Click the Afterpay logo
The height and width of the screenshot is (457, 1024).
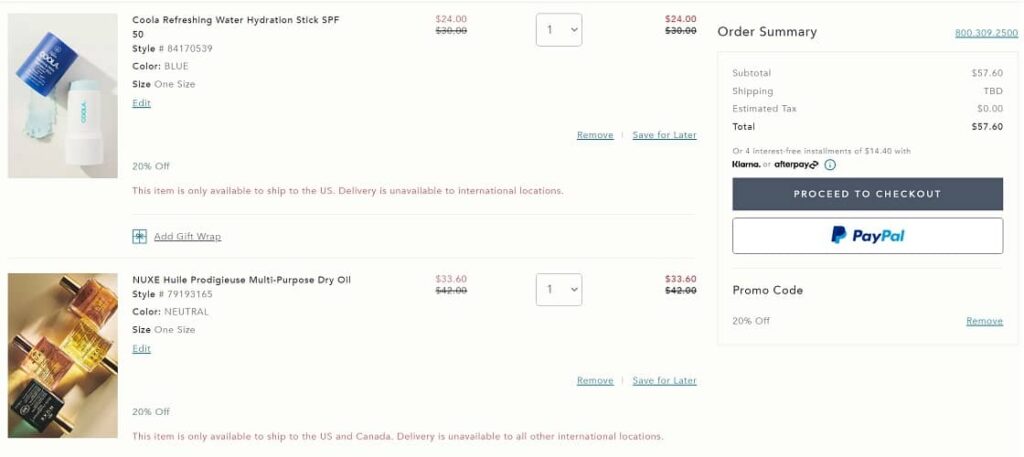click(796, 165)
